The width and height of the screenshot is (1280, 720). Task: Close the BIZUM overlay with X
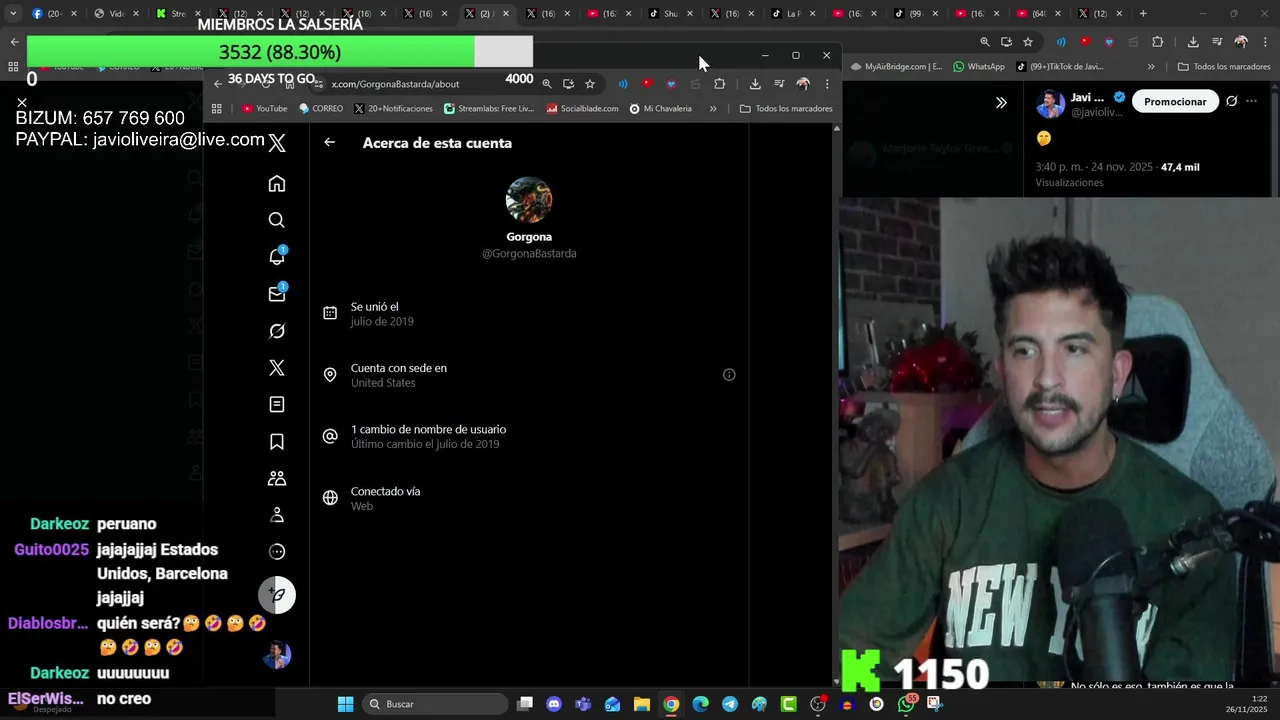[x=21, y=102]
